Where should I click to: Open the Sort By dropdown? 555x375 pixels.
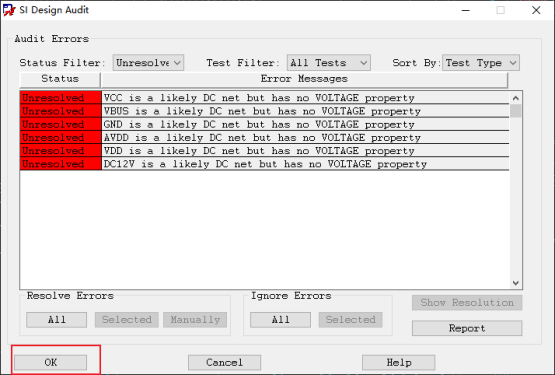pyautogui.click(x=481, y=63)
